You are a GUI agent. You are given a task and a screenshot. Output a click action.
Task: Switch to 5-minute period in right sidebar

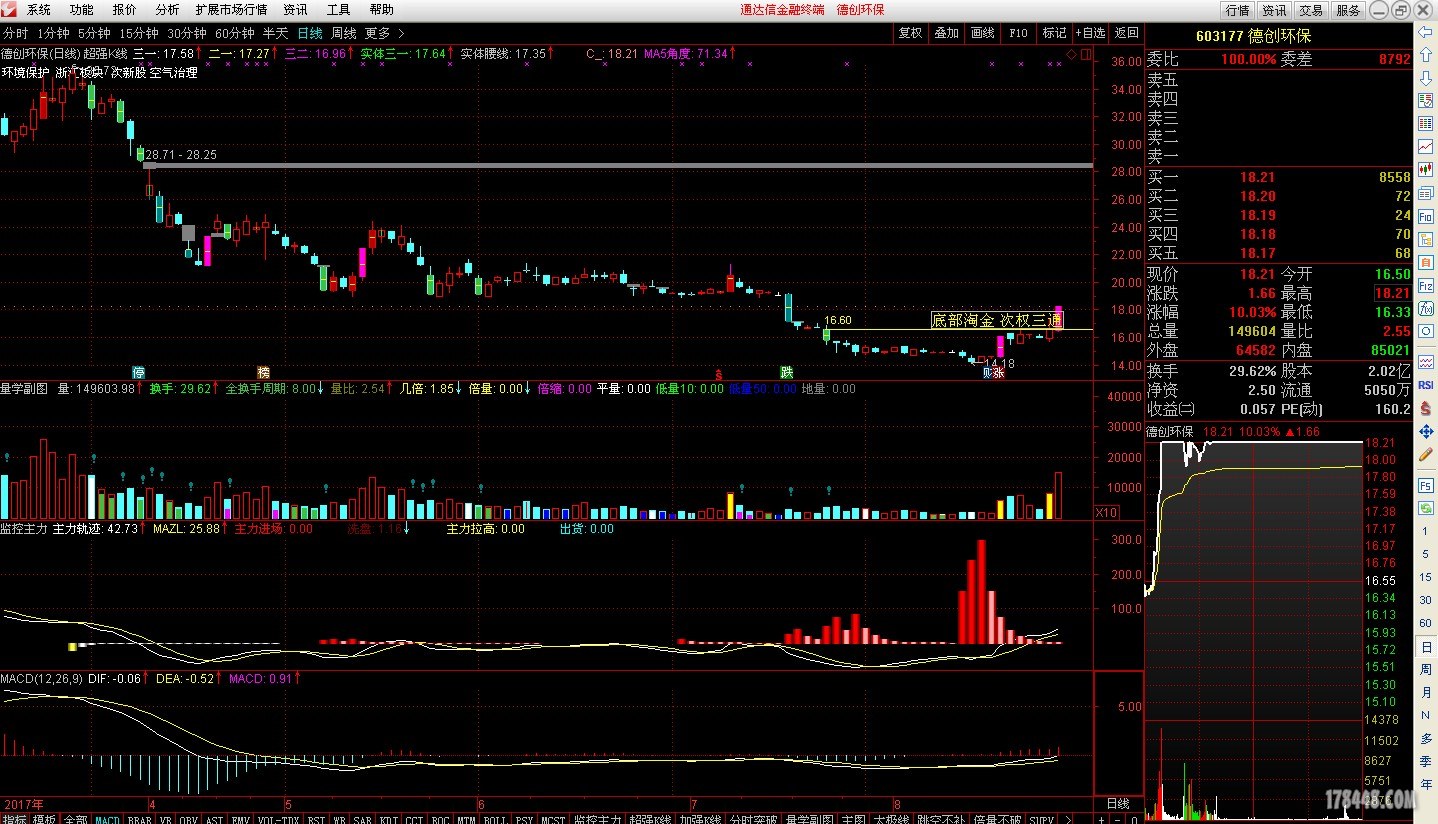click(1426, 554)
